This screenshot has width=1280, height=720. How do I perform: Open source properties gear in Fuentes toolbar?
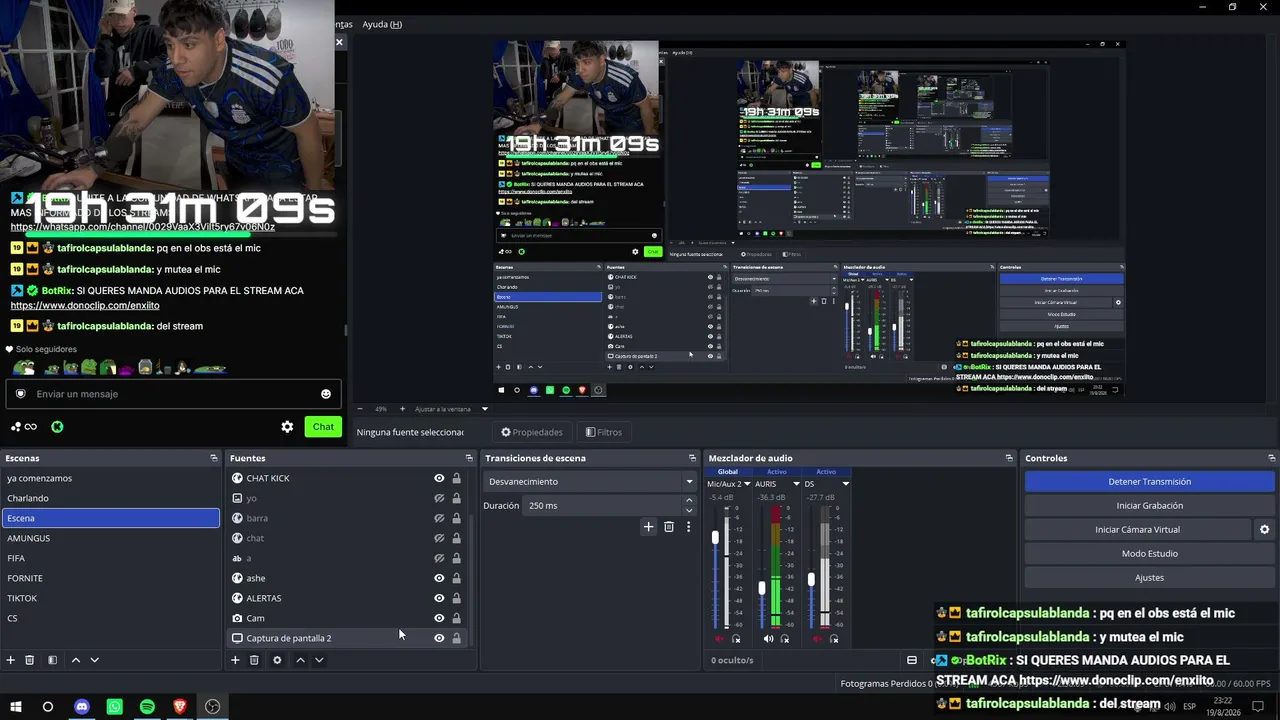point(277,660)
